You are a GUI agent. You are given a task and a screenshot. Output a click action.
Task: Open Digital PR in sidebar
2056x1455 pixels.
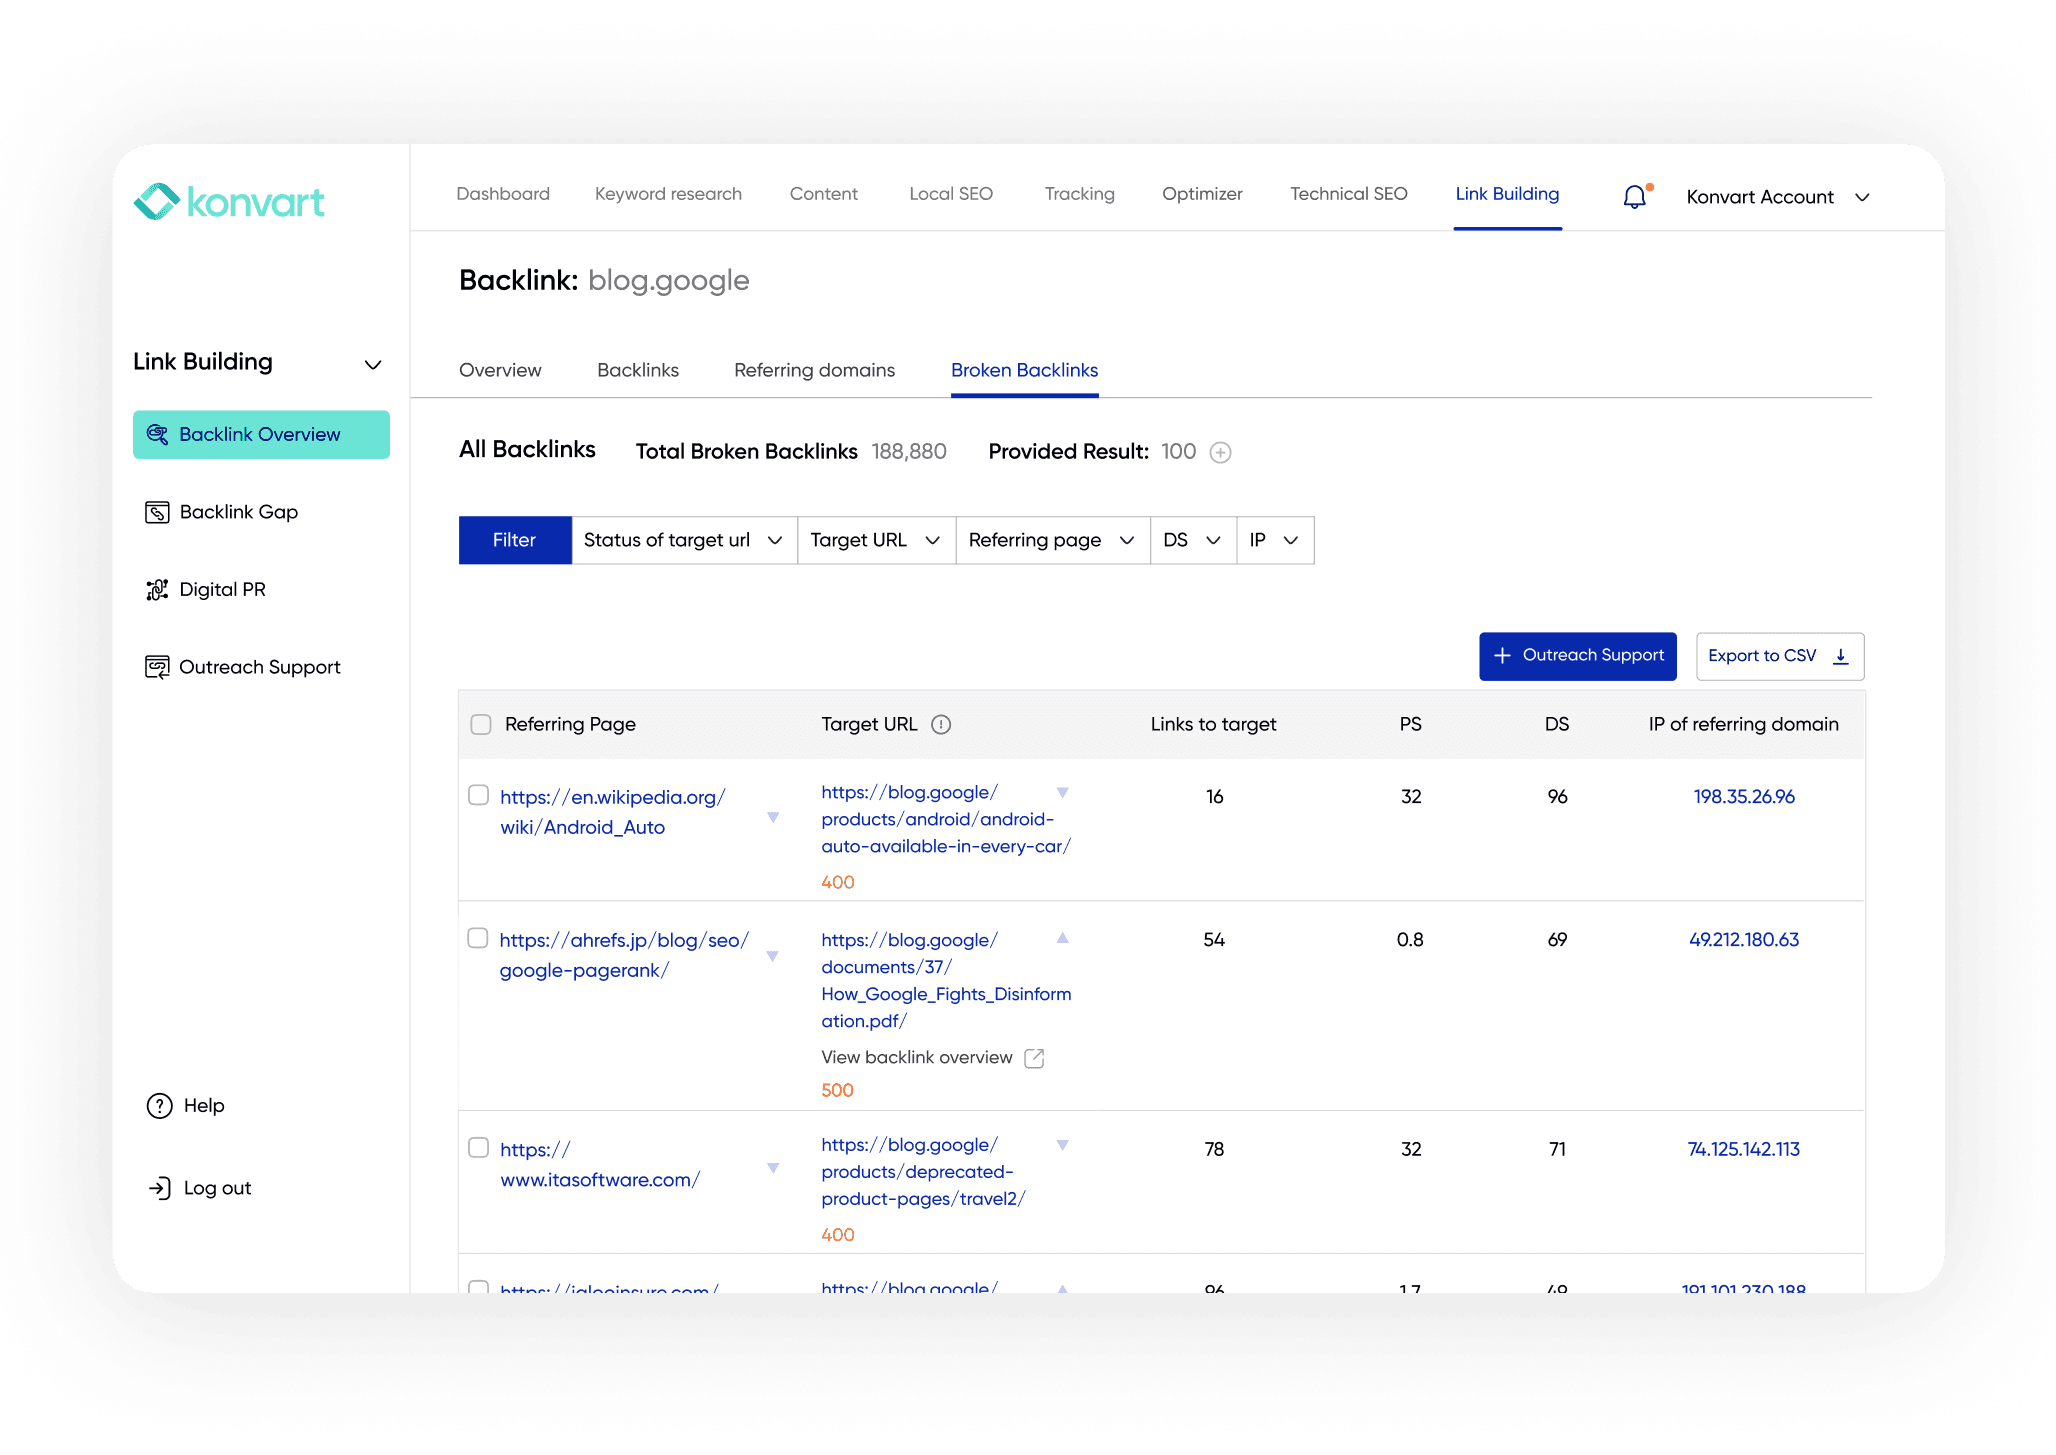coord(222,590)
